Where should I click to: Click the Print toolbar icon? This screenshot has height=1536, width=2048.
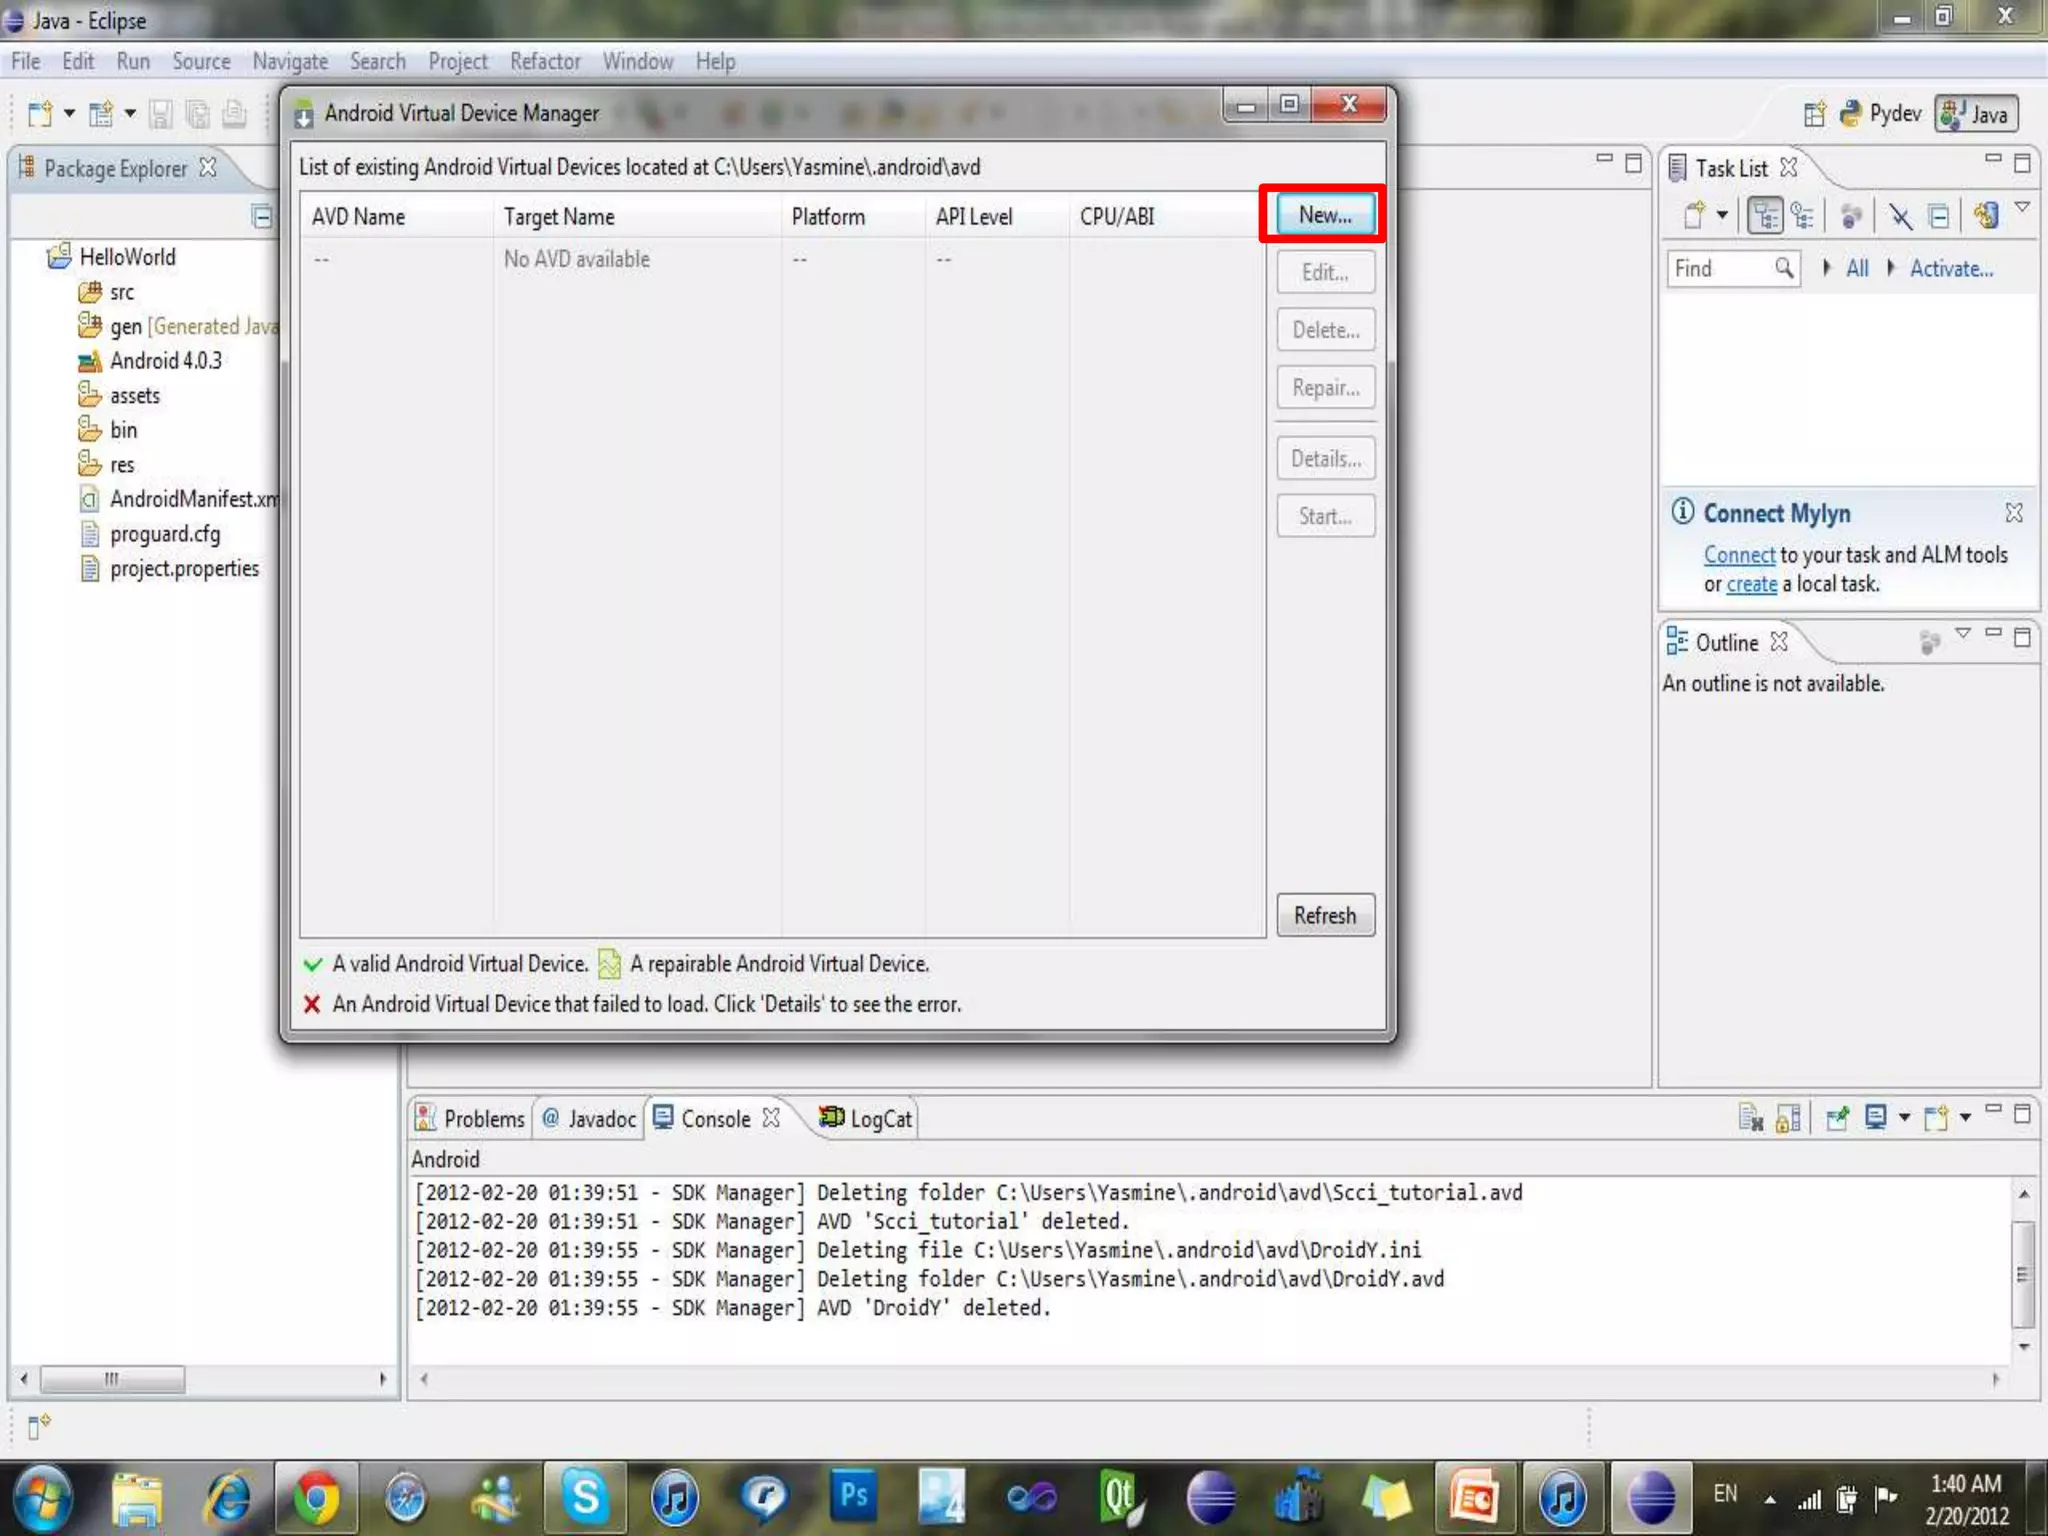(234, 114)
